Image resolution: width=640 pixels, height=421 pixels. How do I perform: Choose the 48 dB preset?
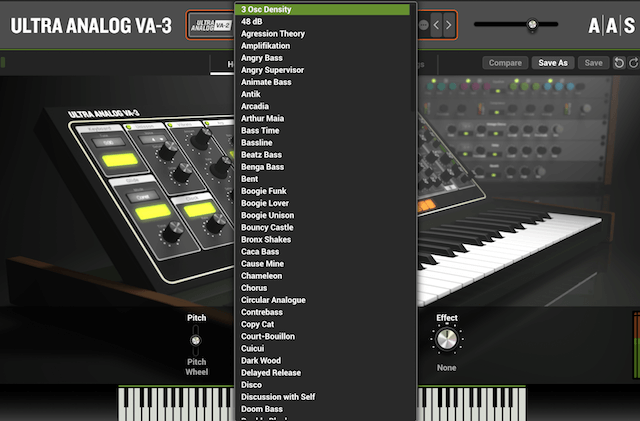(322, 22)
